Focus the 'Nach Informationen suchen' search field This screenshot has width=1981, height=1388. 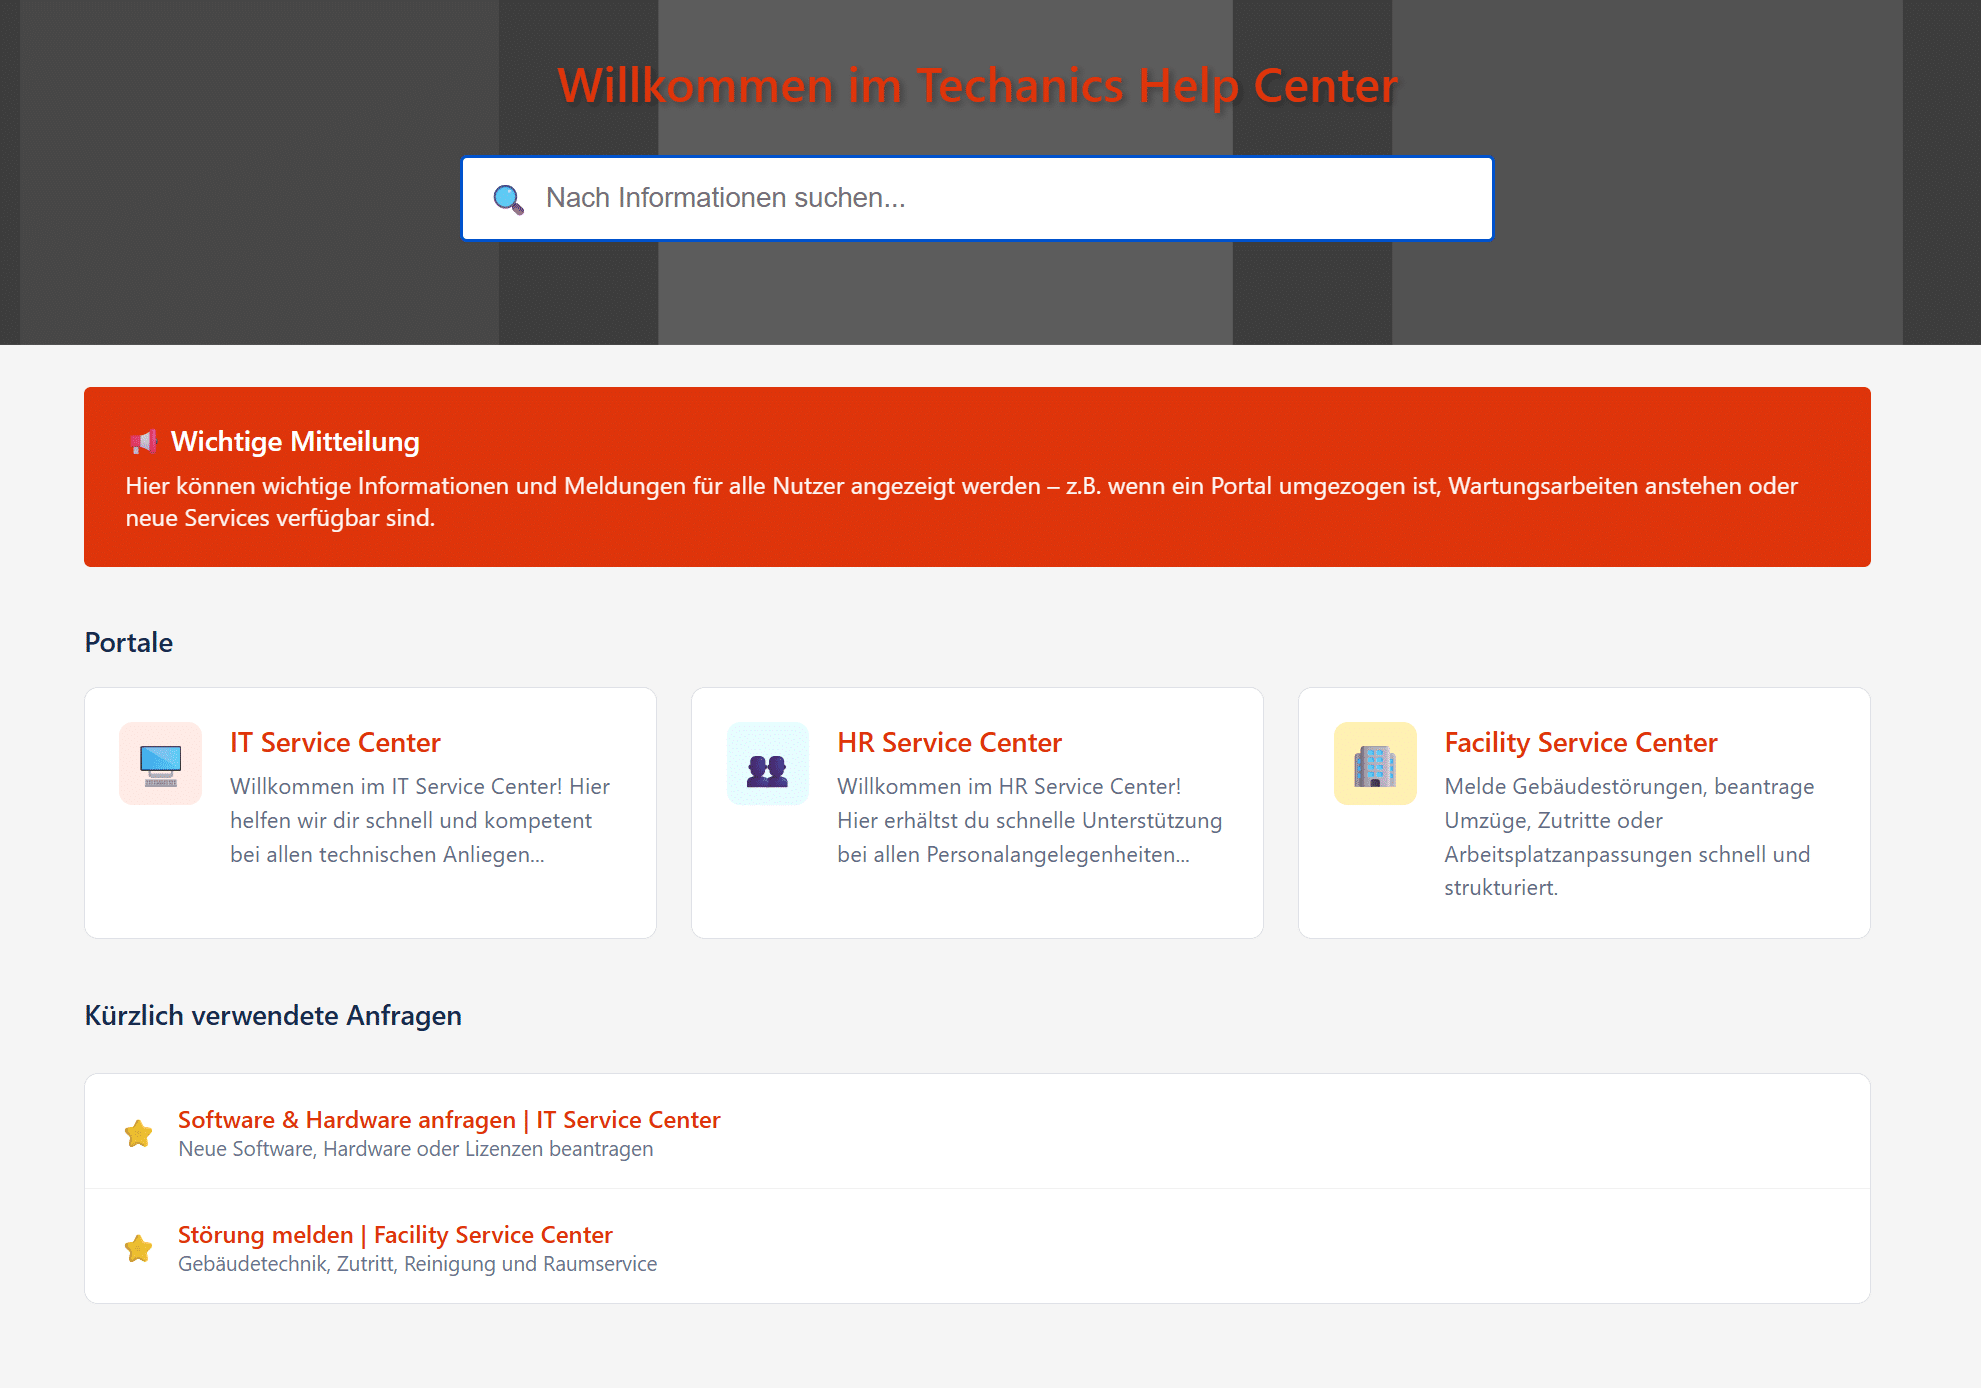pos(1000,198)
